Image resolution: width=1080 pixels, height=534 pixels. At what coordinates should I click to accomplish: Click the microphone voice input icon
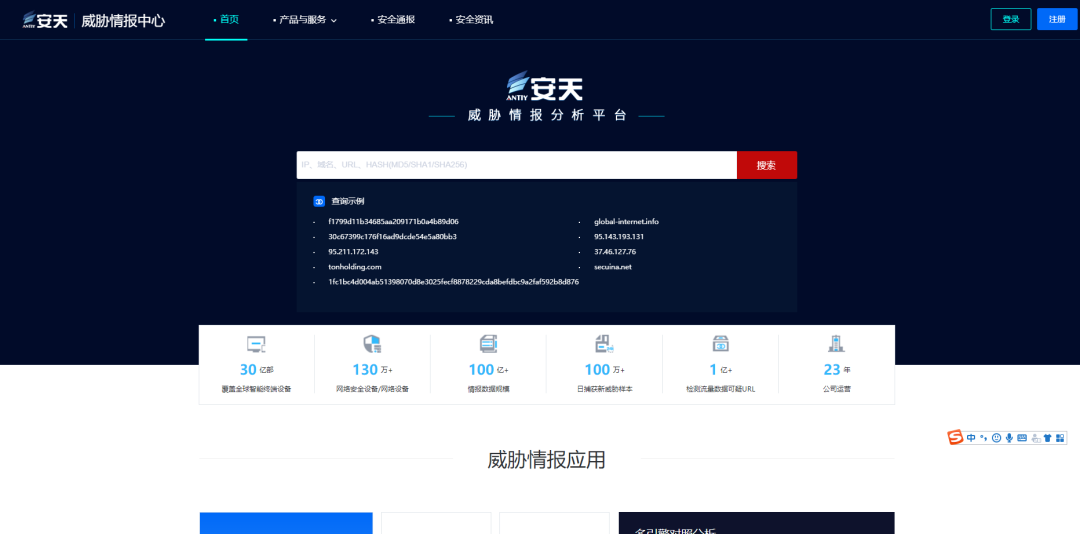[x=1009, y=438]
